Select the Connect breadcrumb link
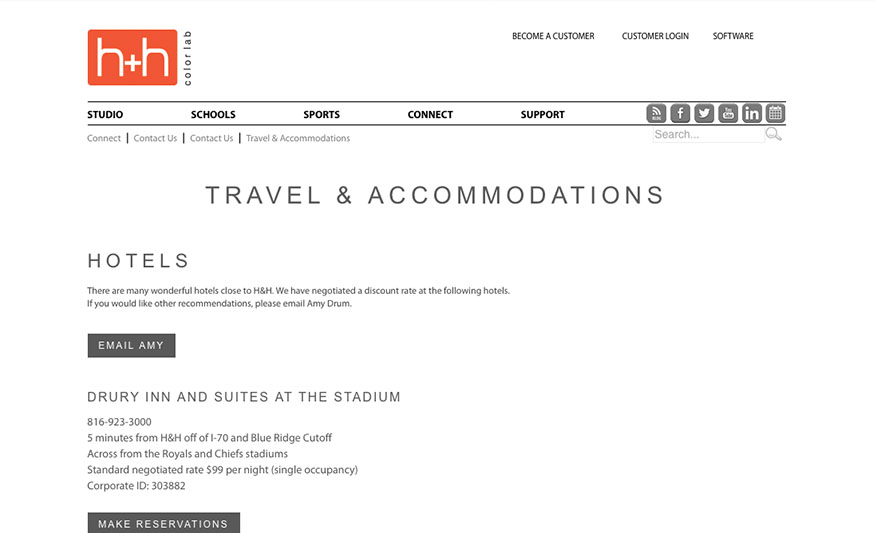 (x=104, y=138)
